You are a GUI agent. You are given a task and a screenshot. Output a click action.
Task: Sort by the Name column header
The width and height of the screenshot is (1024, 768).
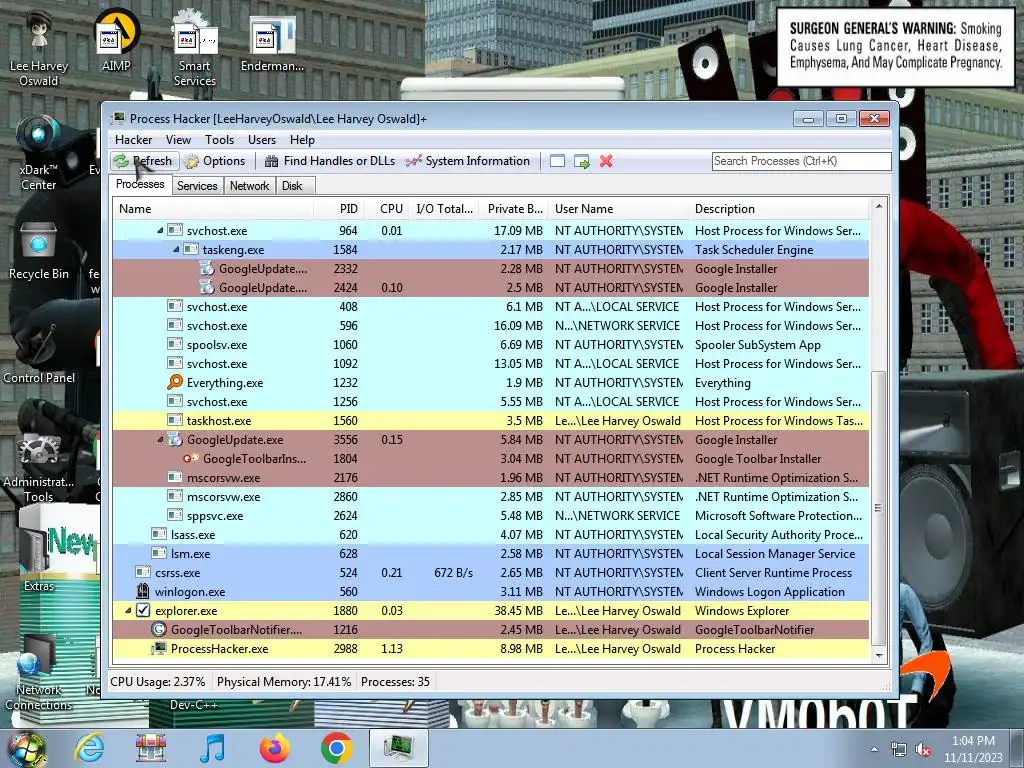click(213, 209)
